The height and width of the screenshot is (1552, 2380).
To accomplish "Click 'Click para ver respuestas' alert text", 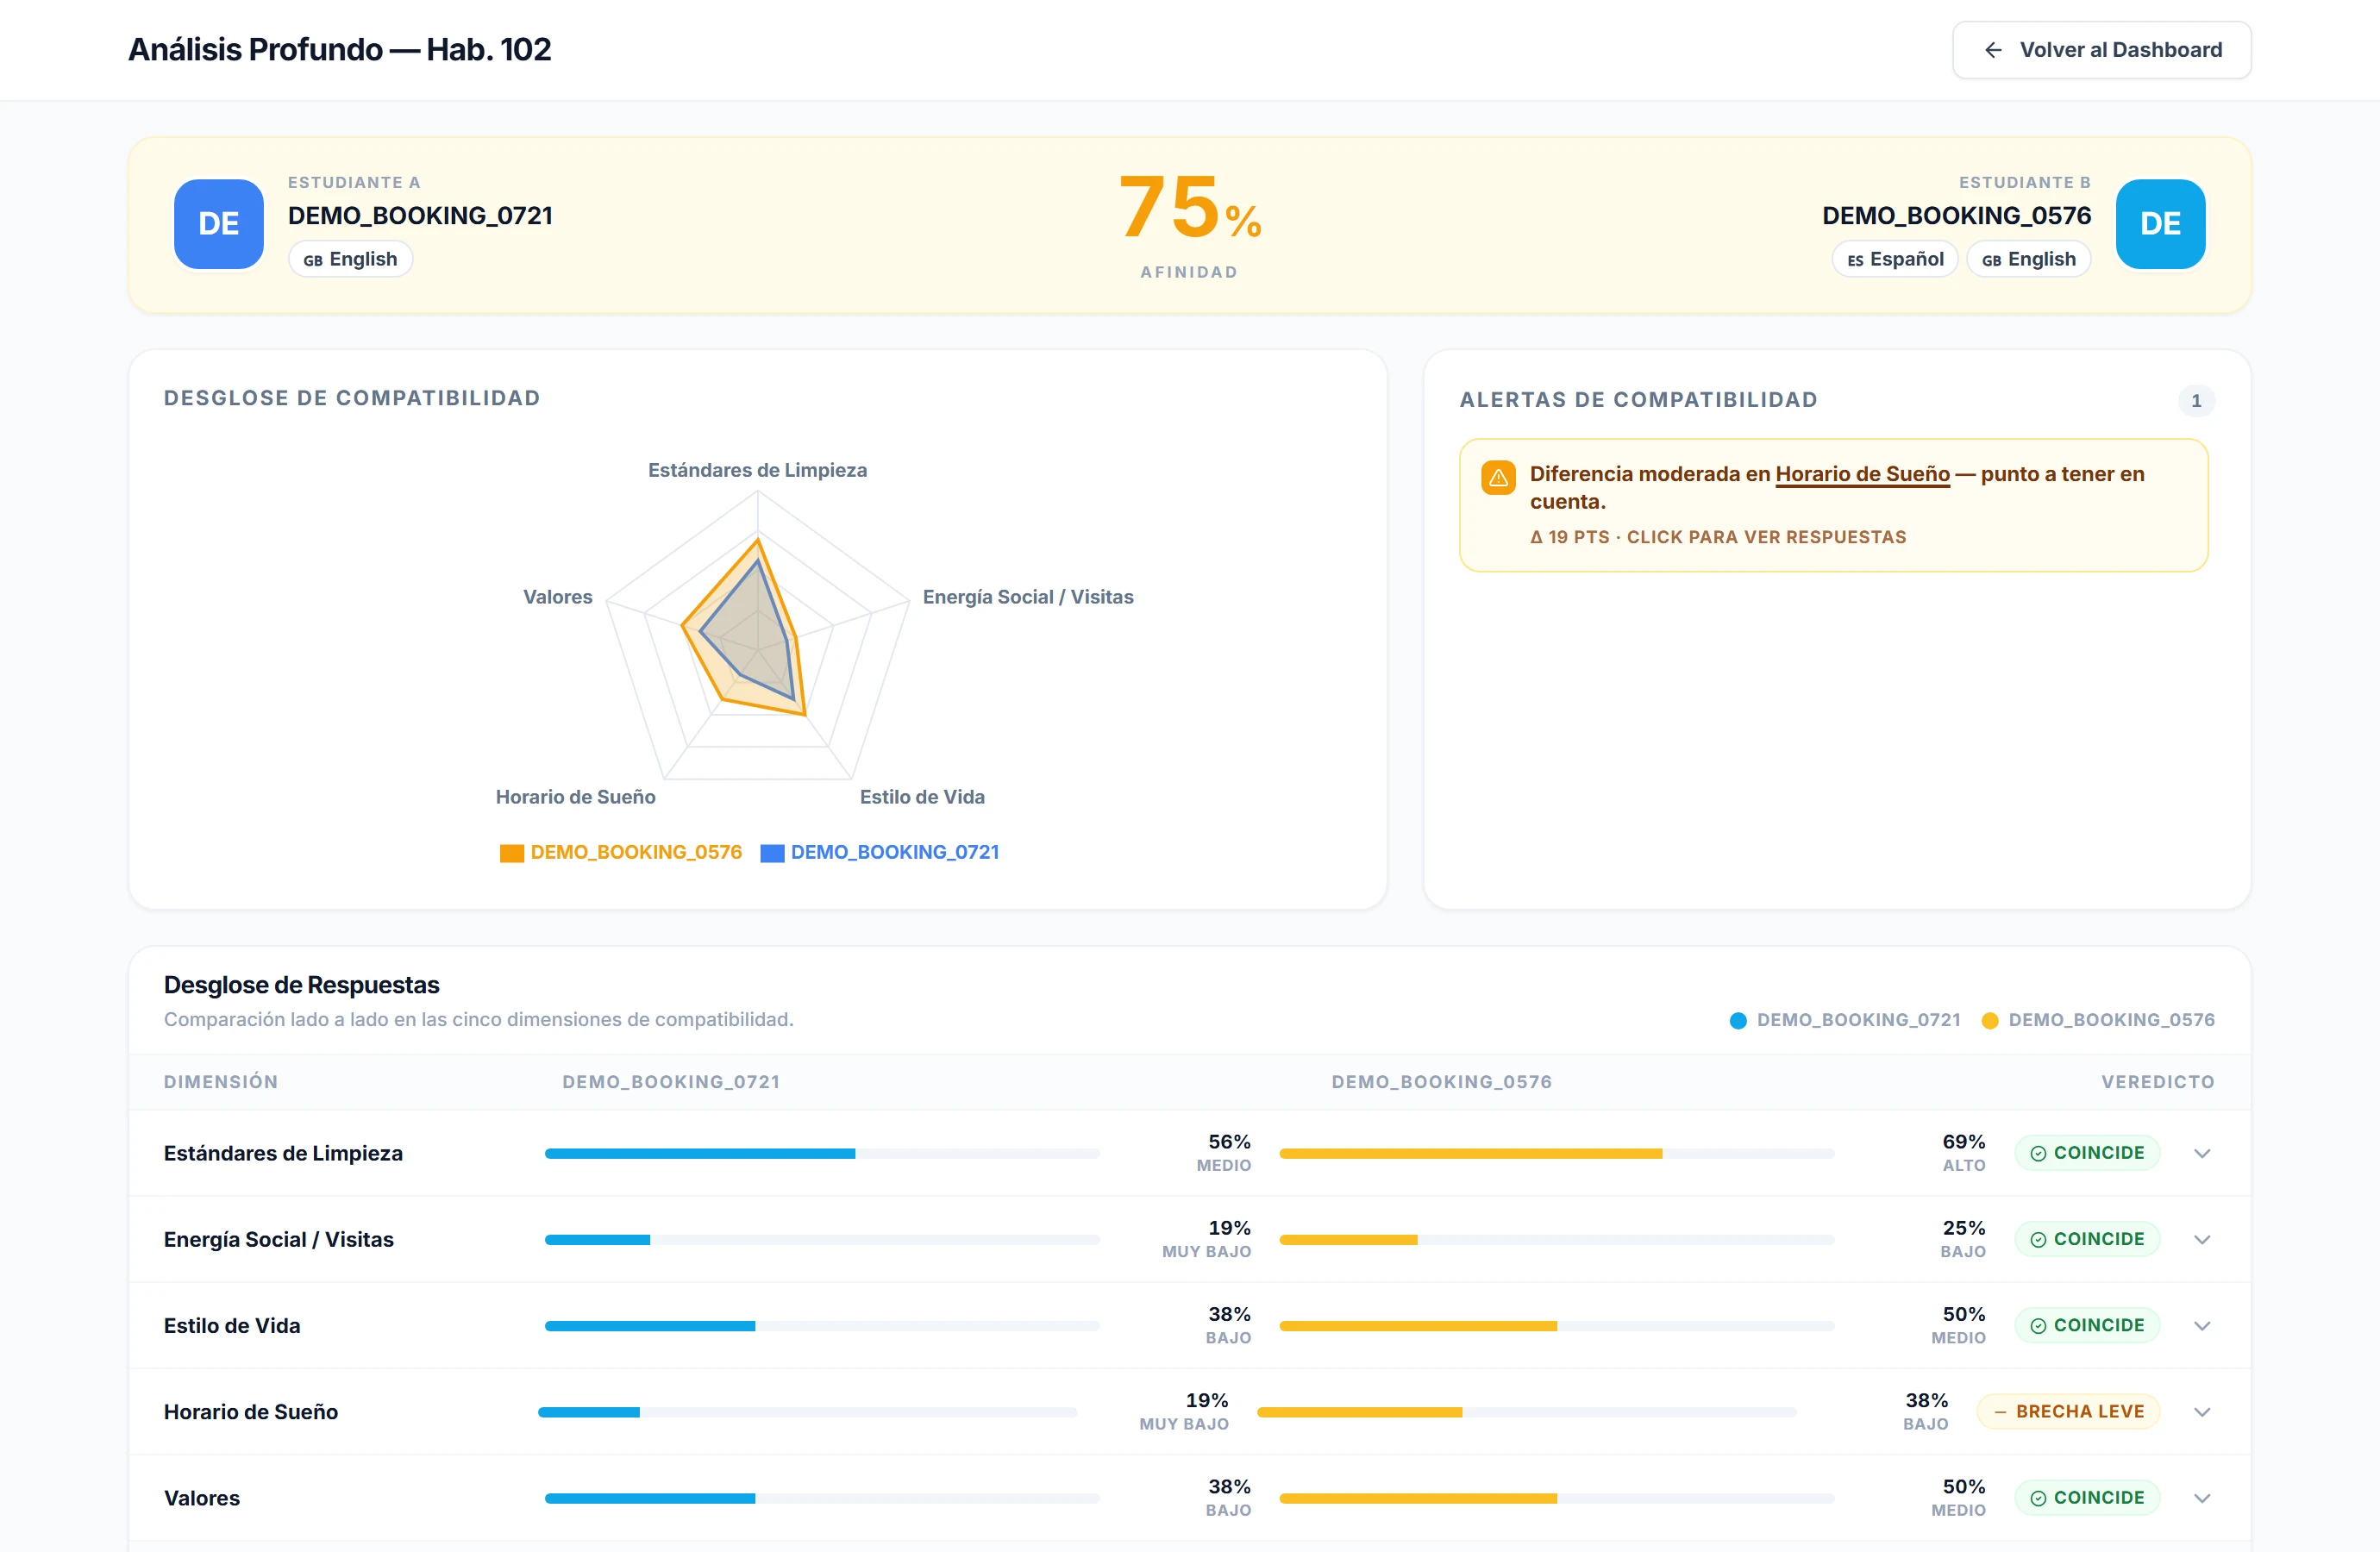I will 1766,537.
